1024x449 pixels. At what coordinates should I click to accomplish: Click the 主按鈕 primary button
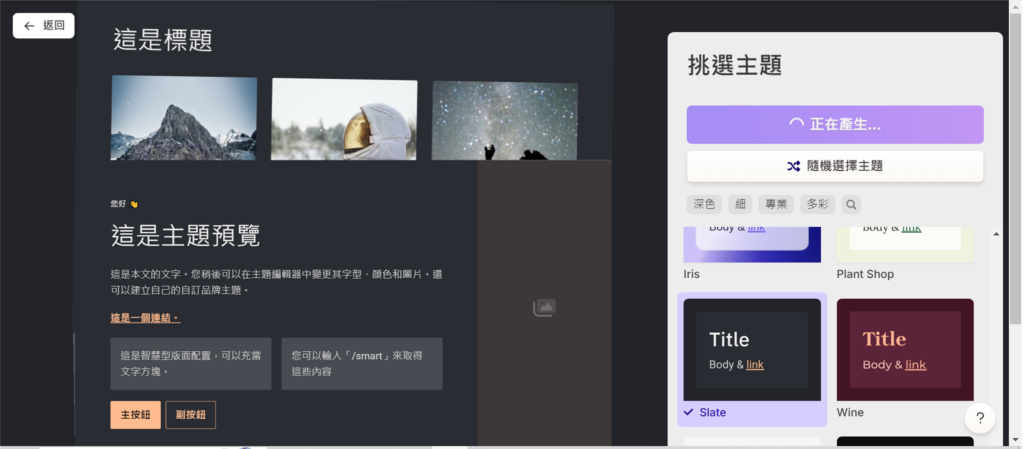135,415
